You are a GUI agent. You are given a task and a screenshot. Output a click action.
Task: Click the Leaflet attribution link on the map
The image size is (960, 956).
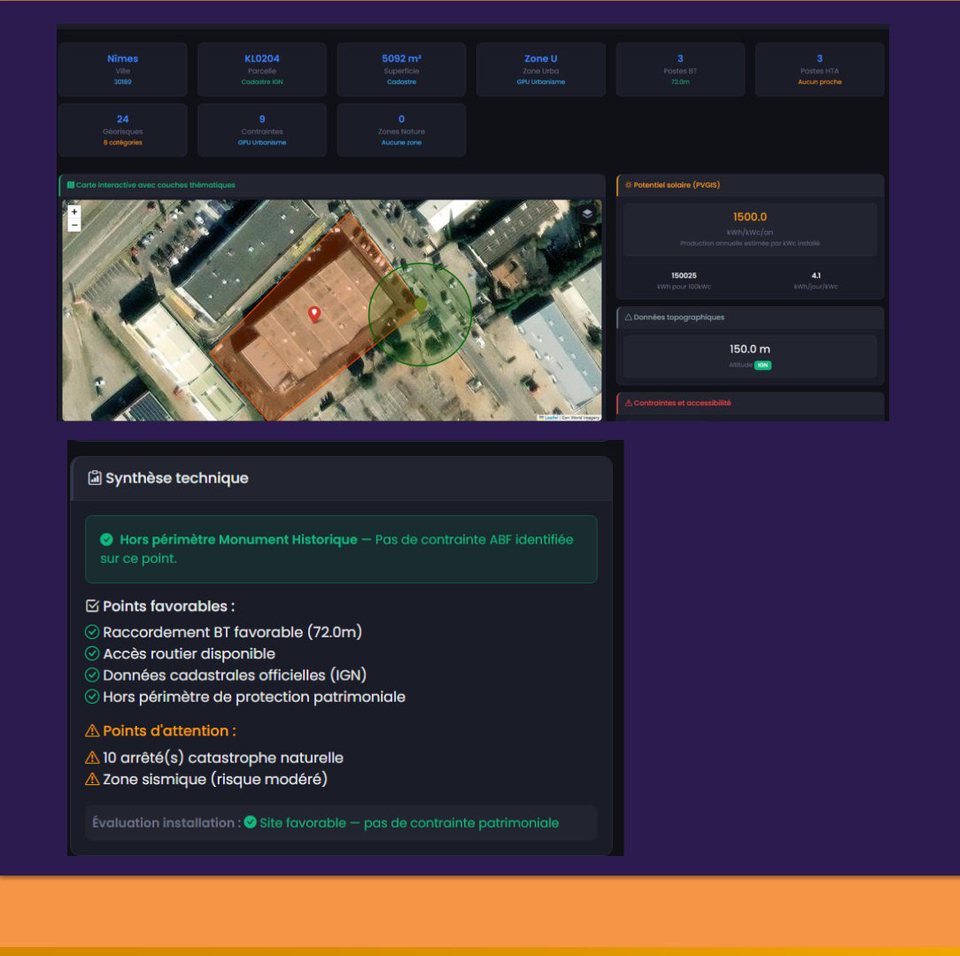[x=553, y=416]
